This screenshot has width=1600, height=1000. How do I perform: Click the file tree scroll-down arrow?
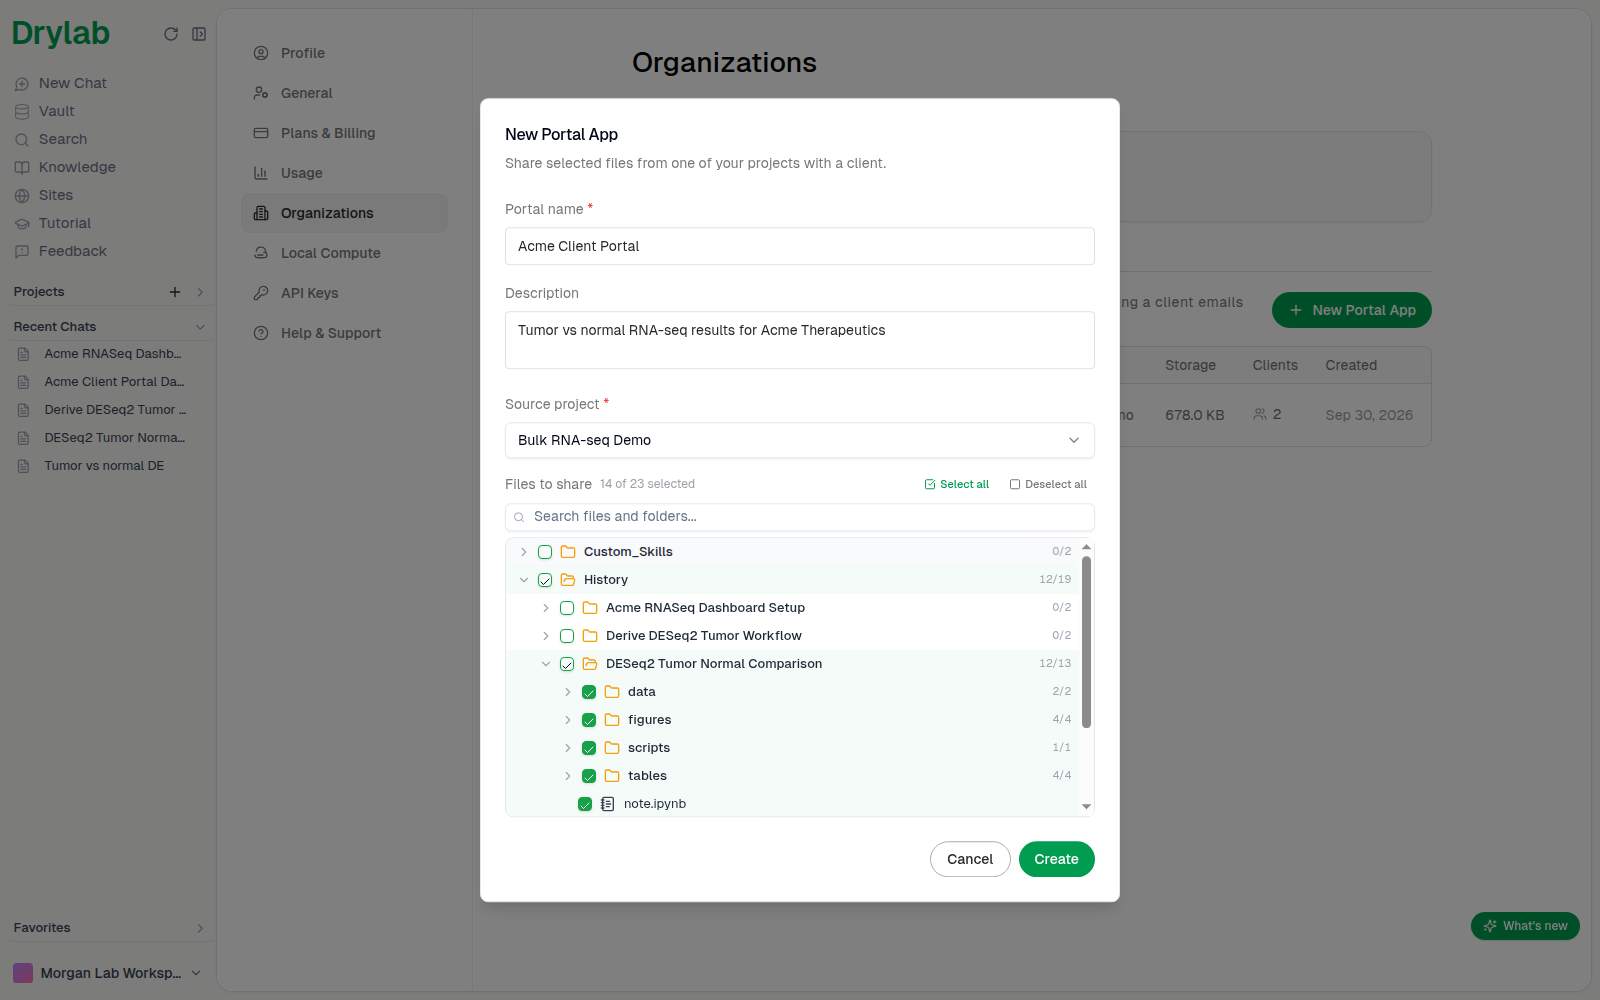(x=1086, y=806)
